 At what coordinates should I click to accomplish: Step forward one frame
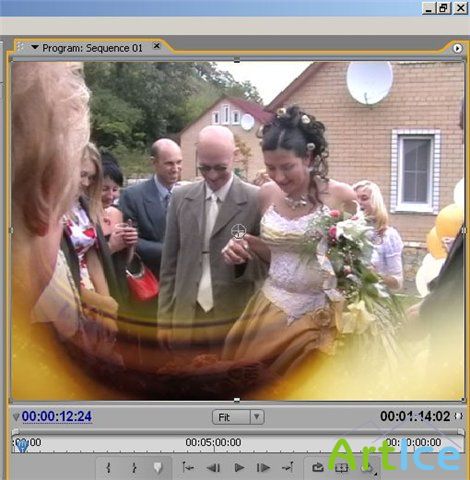pyautogui.click(x=263, y=468)
